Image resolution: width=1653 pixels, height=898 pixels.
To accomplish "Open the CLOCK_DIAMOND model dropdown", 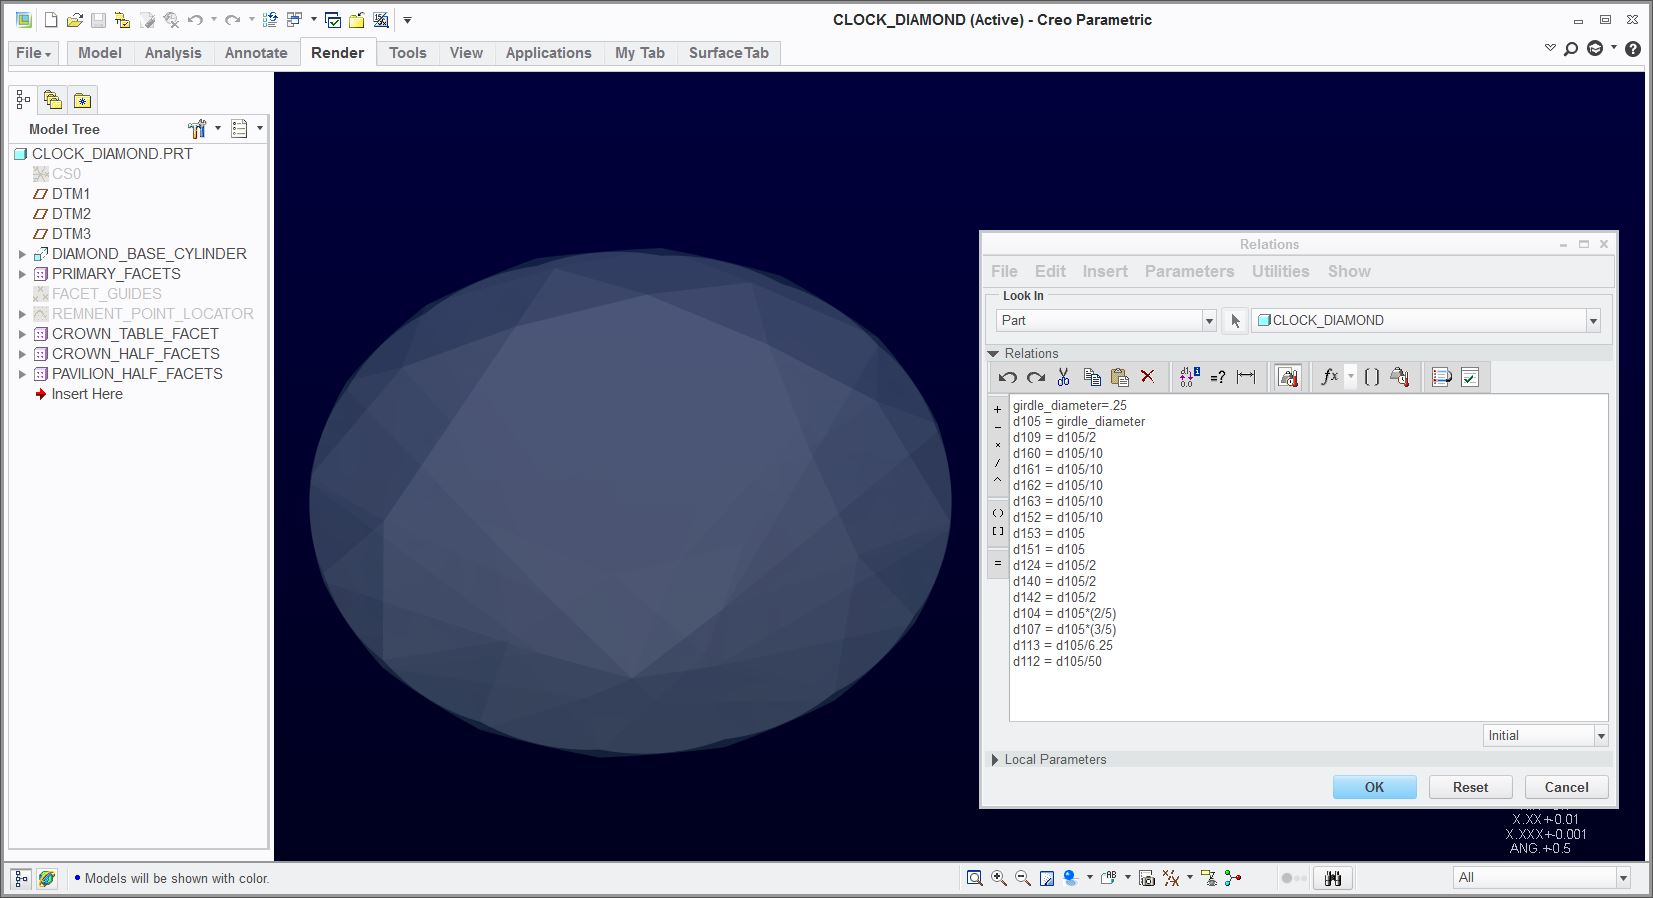I will pos(1593,321).
